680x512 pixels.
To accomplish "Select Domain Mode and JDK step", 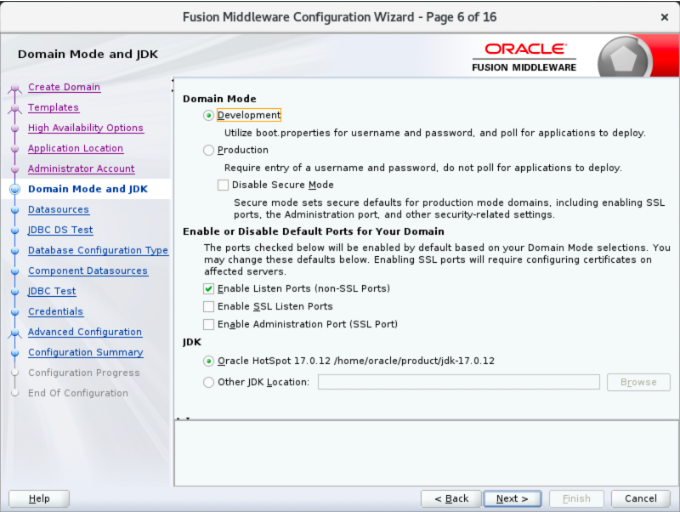I will click(88, 189).
